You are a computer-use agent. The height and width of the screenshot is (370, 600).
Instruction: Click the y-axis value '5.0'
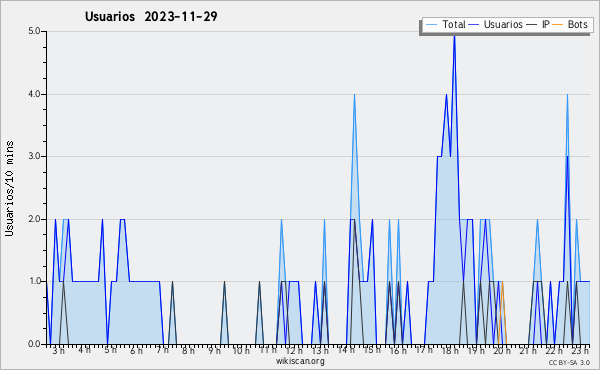[x=34, y=31]
